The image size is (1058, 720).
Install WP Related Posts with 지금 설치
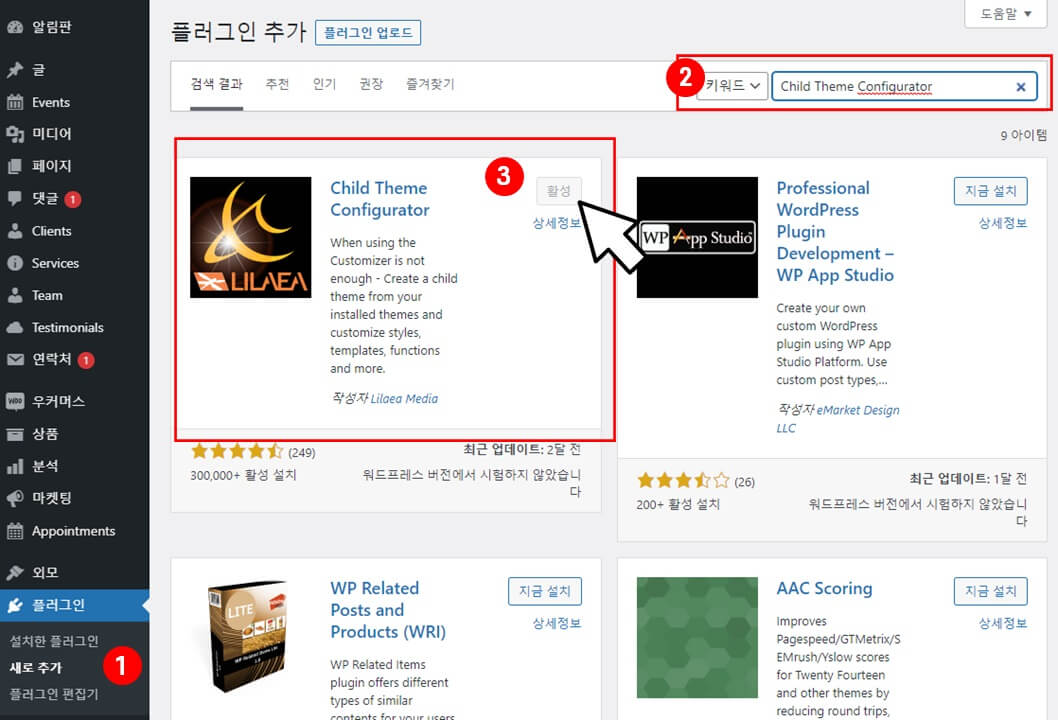click(x=545, y=591)
